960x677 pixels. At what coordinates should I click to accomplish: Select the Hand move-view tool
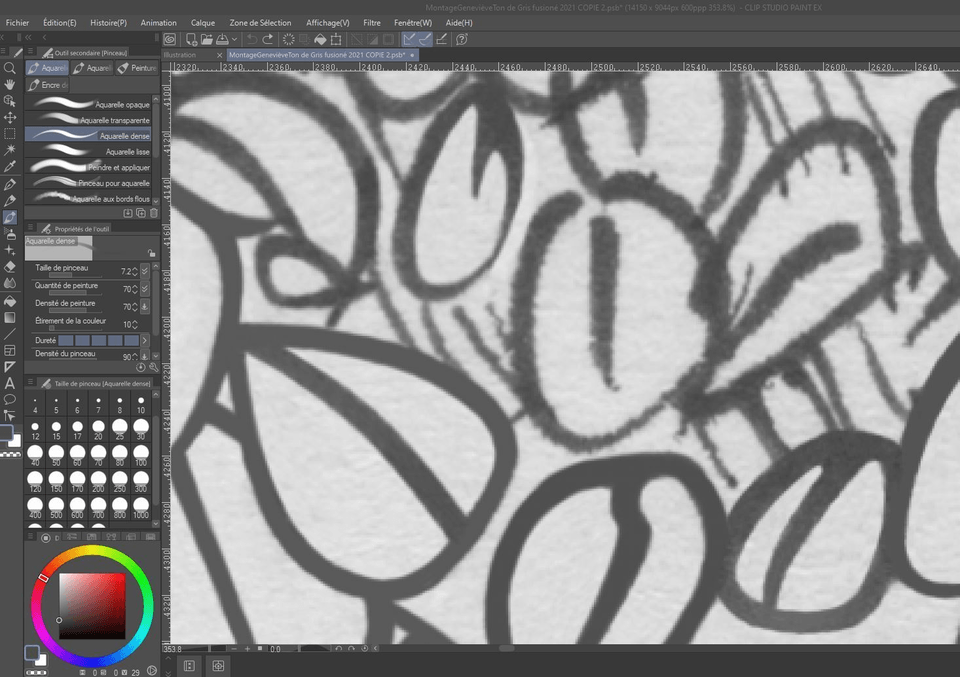point(10,85)
